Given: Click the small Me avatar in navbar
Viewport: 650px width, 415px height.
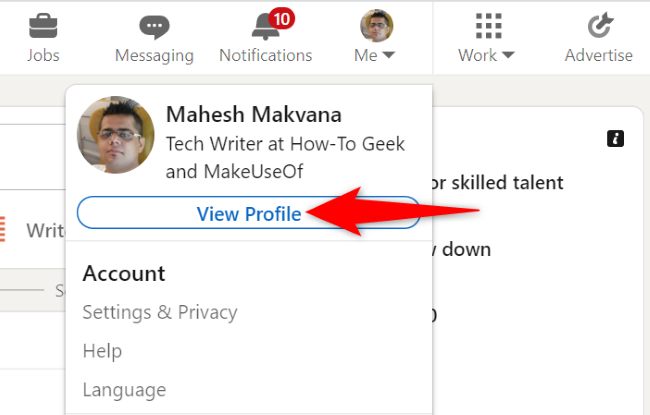Looking at the screenshot, I should [376, 25].
